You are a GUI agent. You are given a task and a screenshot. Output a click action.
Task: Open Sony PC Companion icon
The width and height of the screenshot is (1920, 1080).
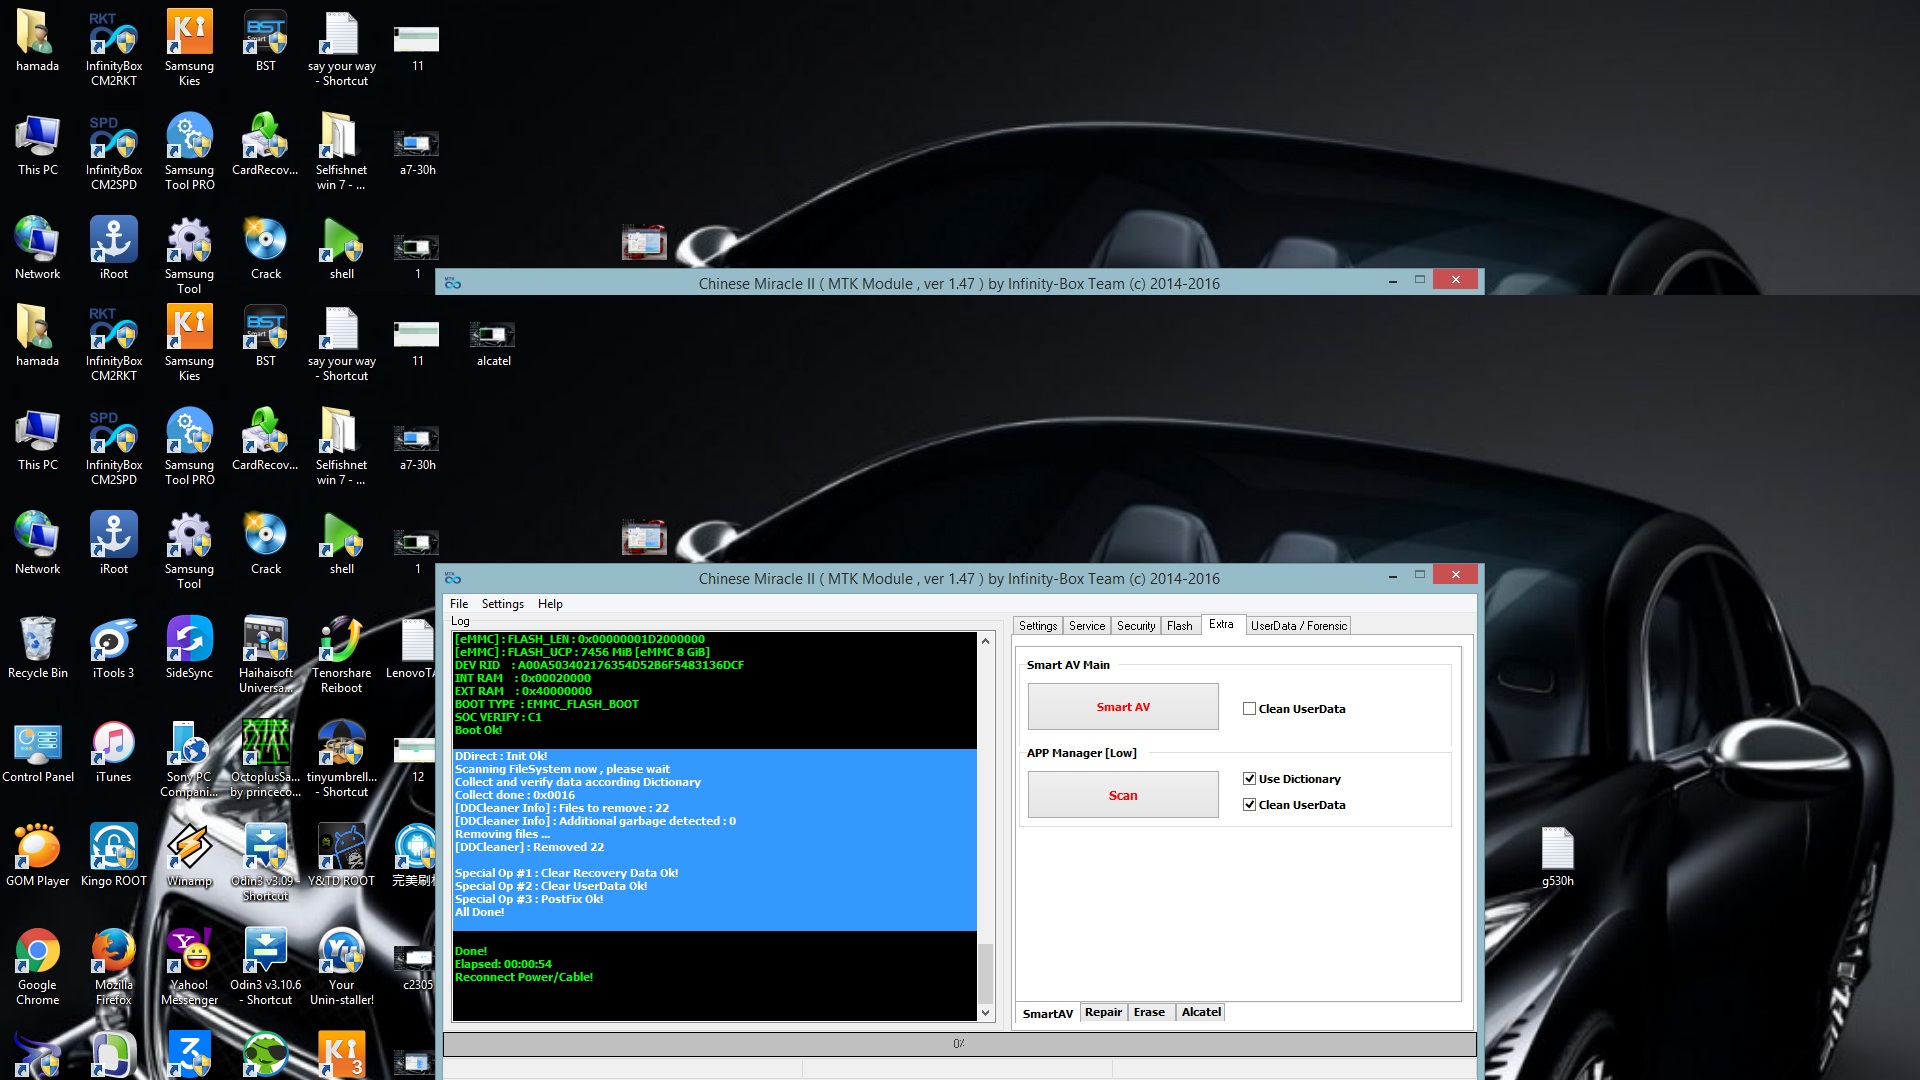point(189,759)
